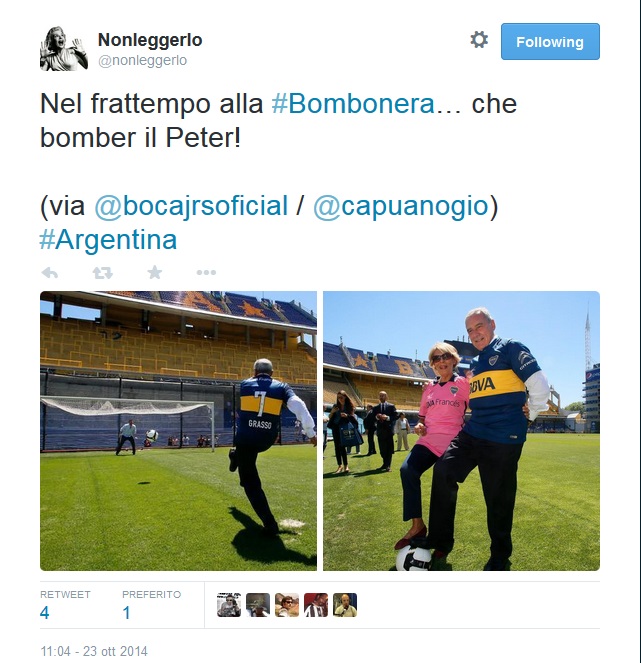Retweet using the retweet arrows icon
Viewport: 641px width, 663px height.
102,273
